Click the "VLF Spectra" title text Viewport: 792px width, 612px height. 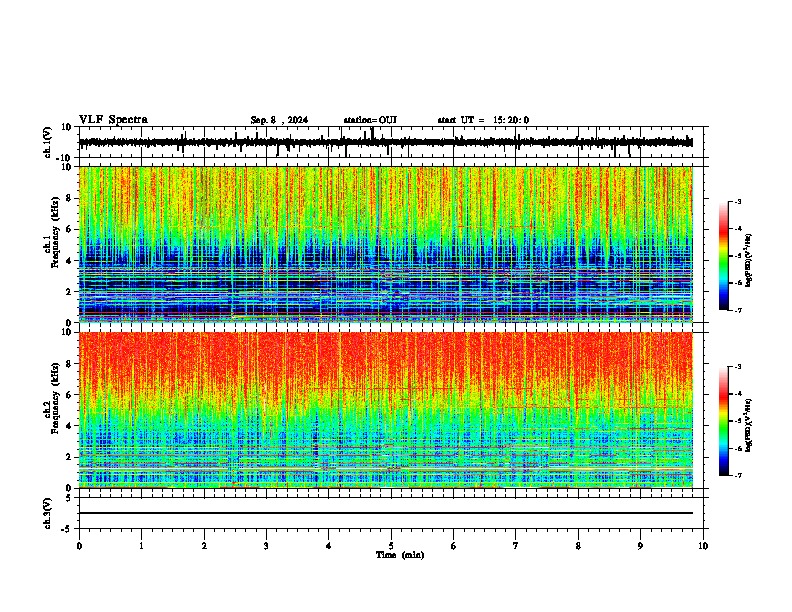click(x=113, y=120)
